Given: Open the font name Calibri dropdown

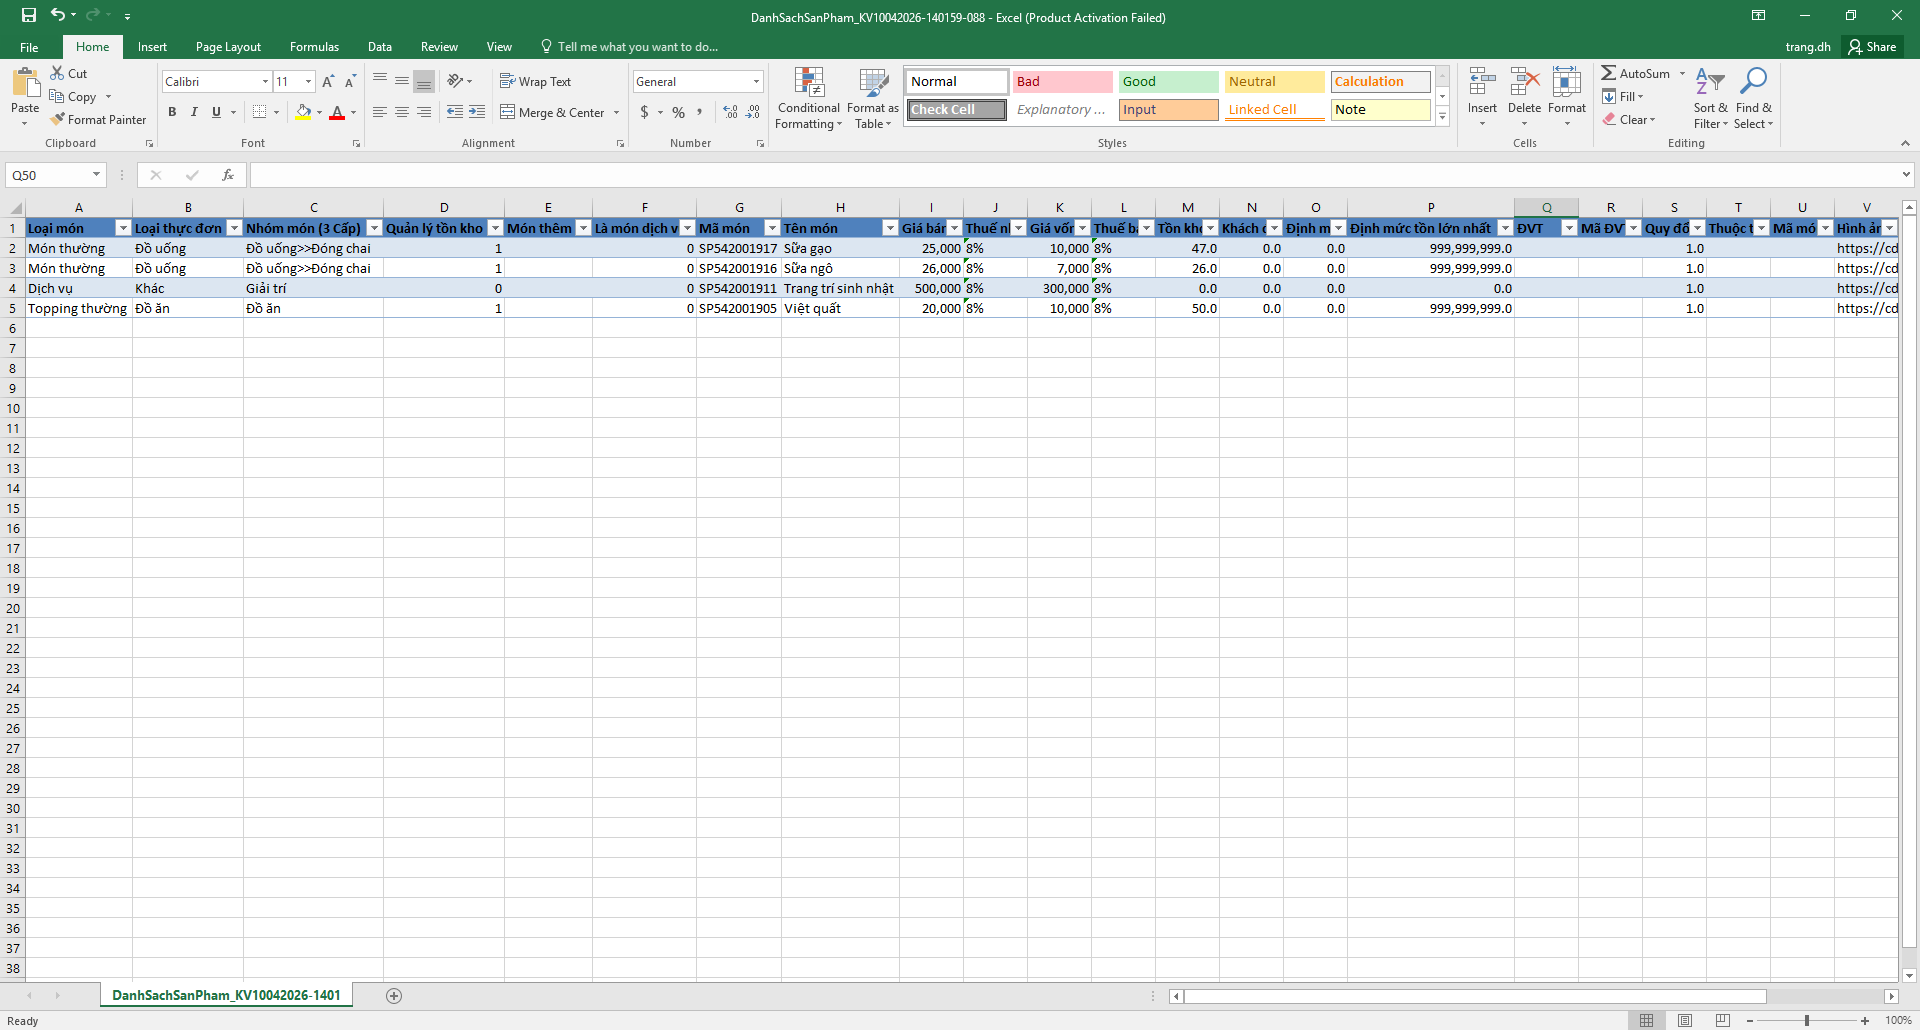Looking at the screenshot, I should point(265,82).
